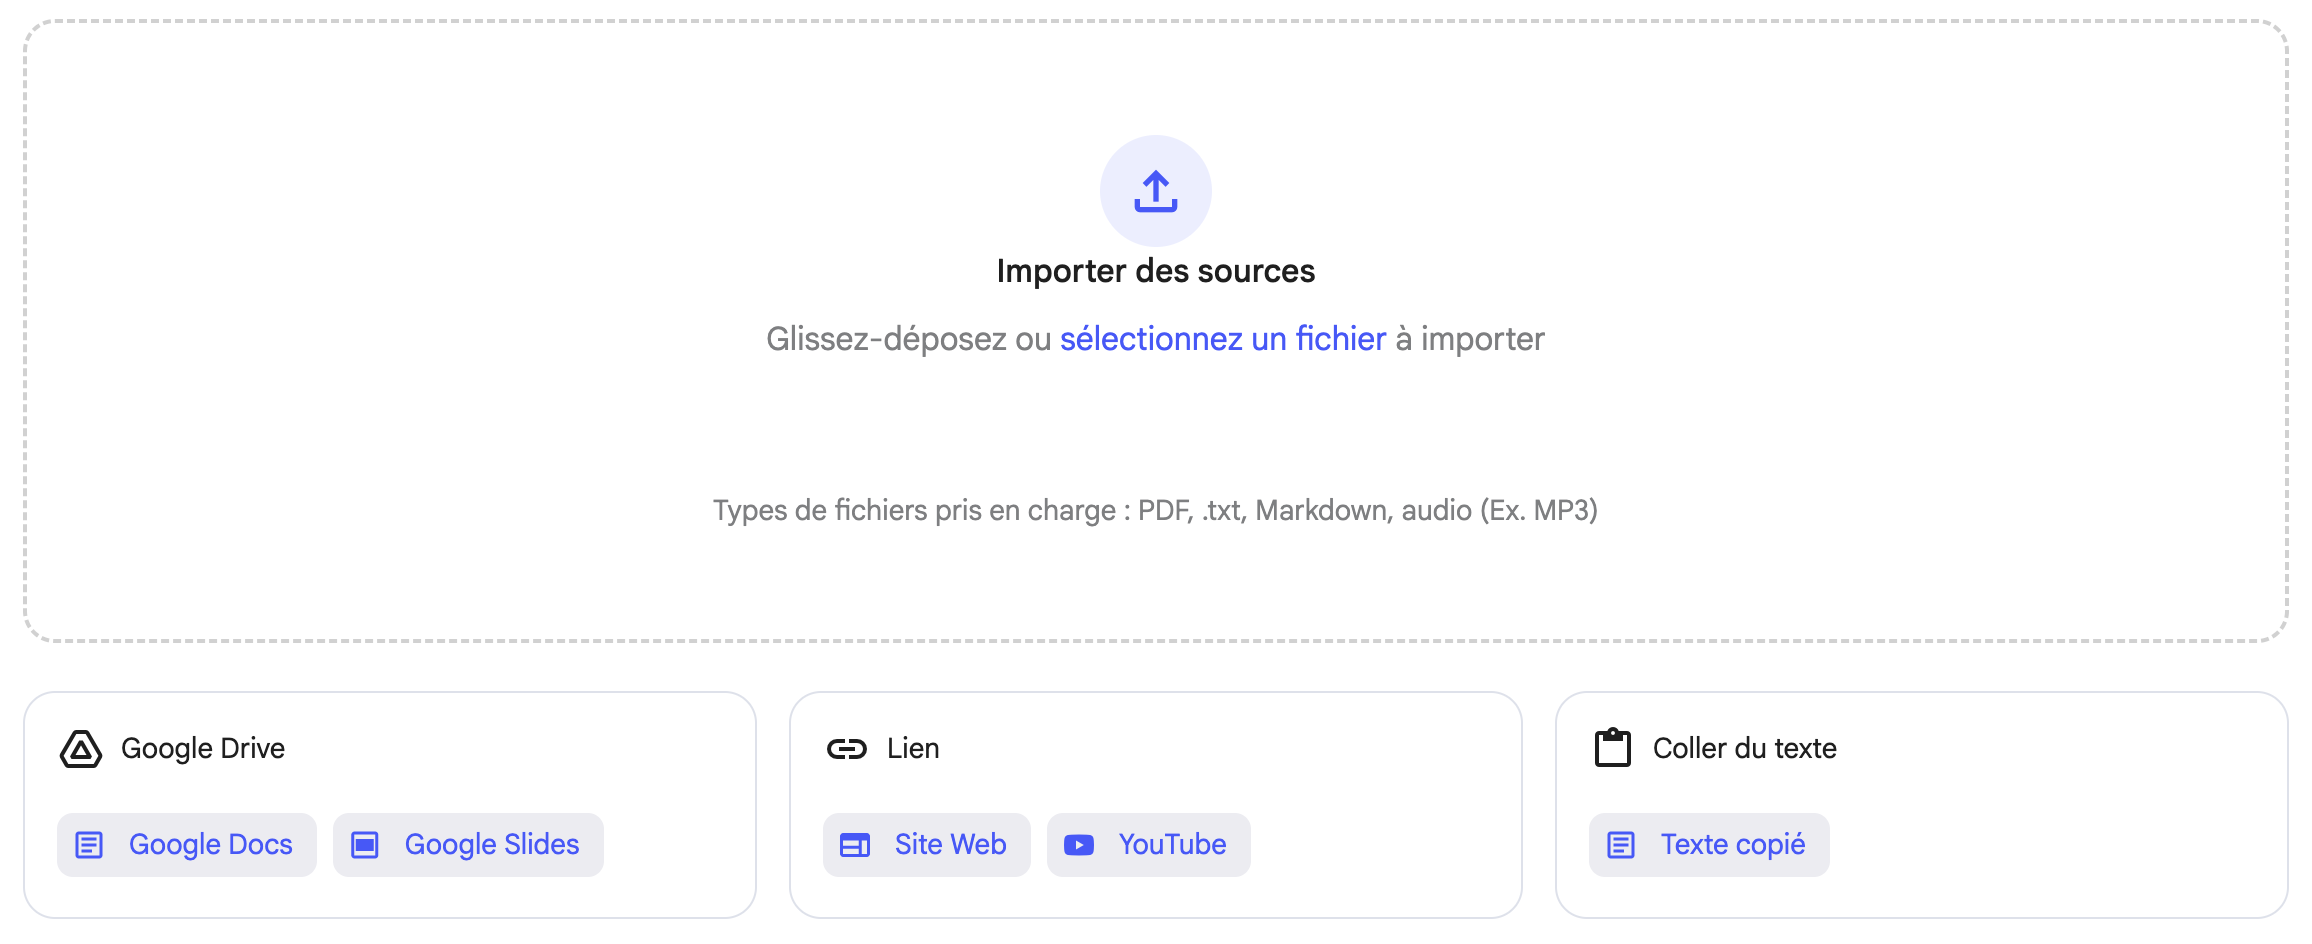The width and height of the screenshot is (2312, 944).
Task: Click the Lien card label
Action: 911,748
